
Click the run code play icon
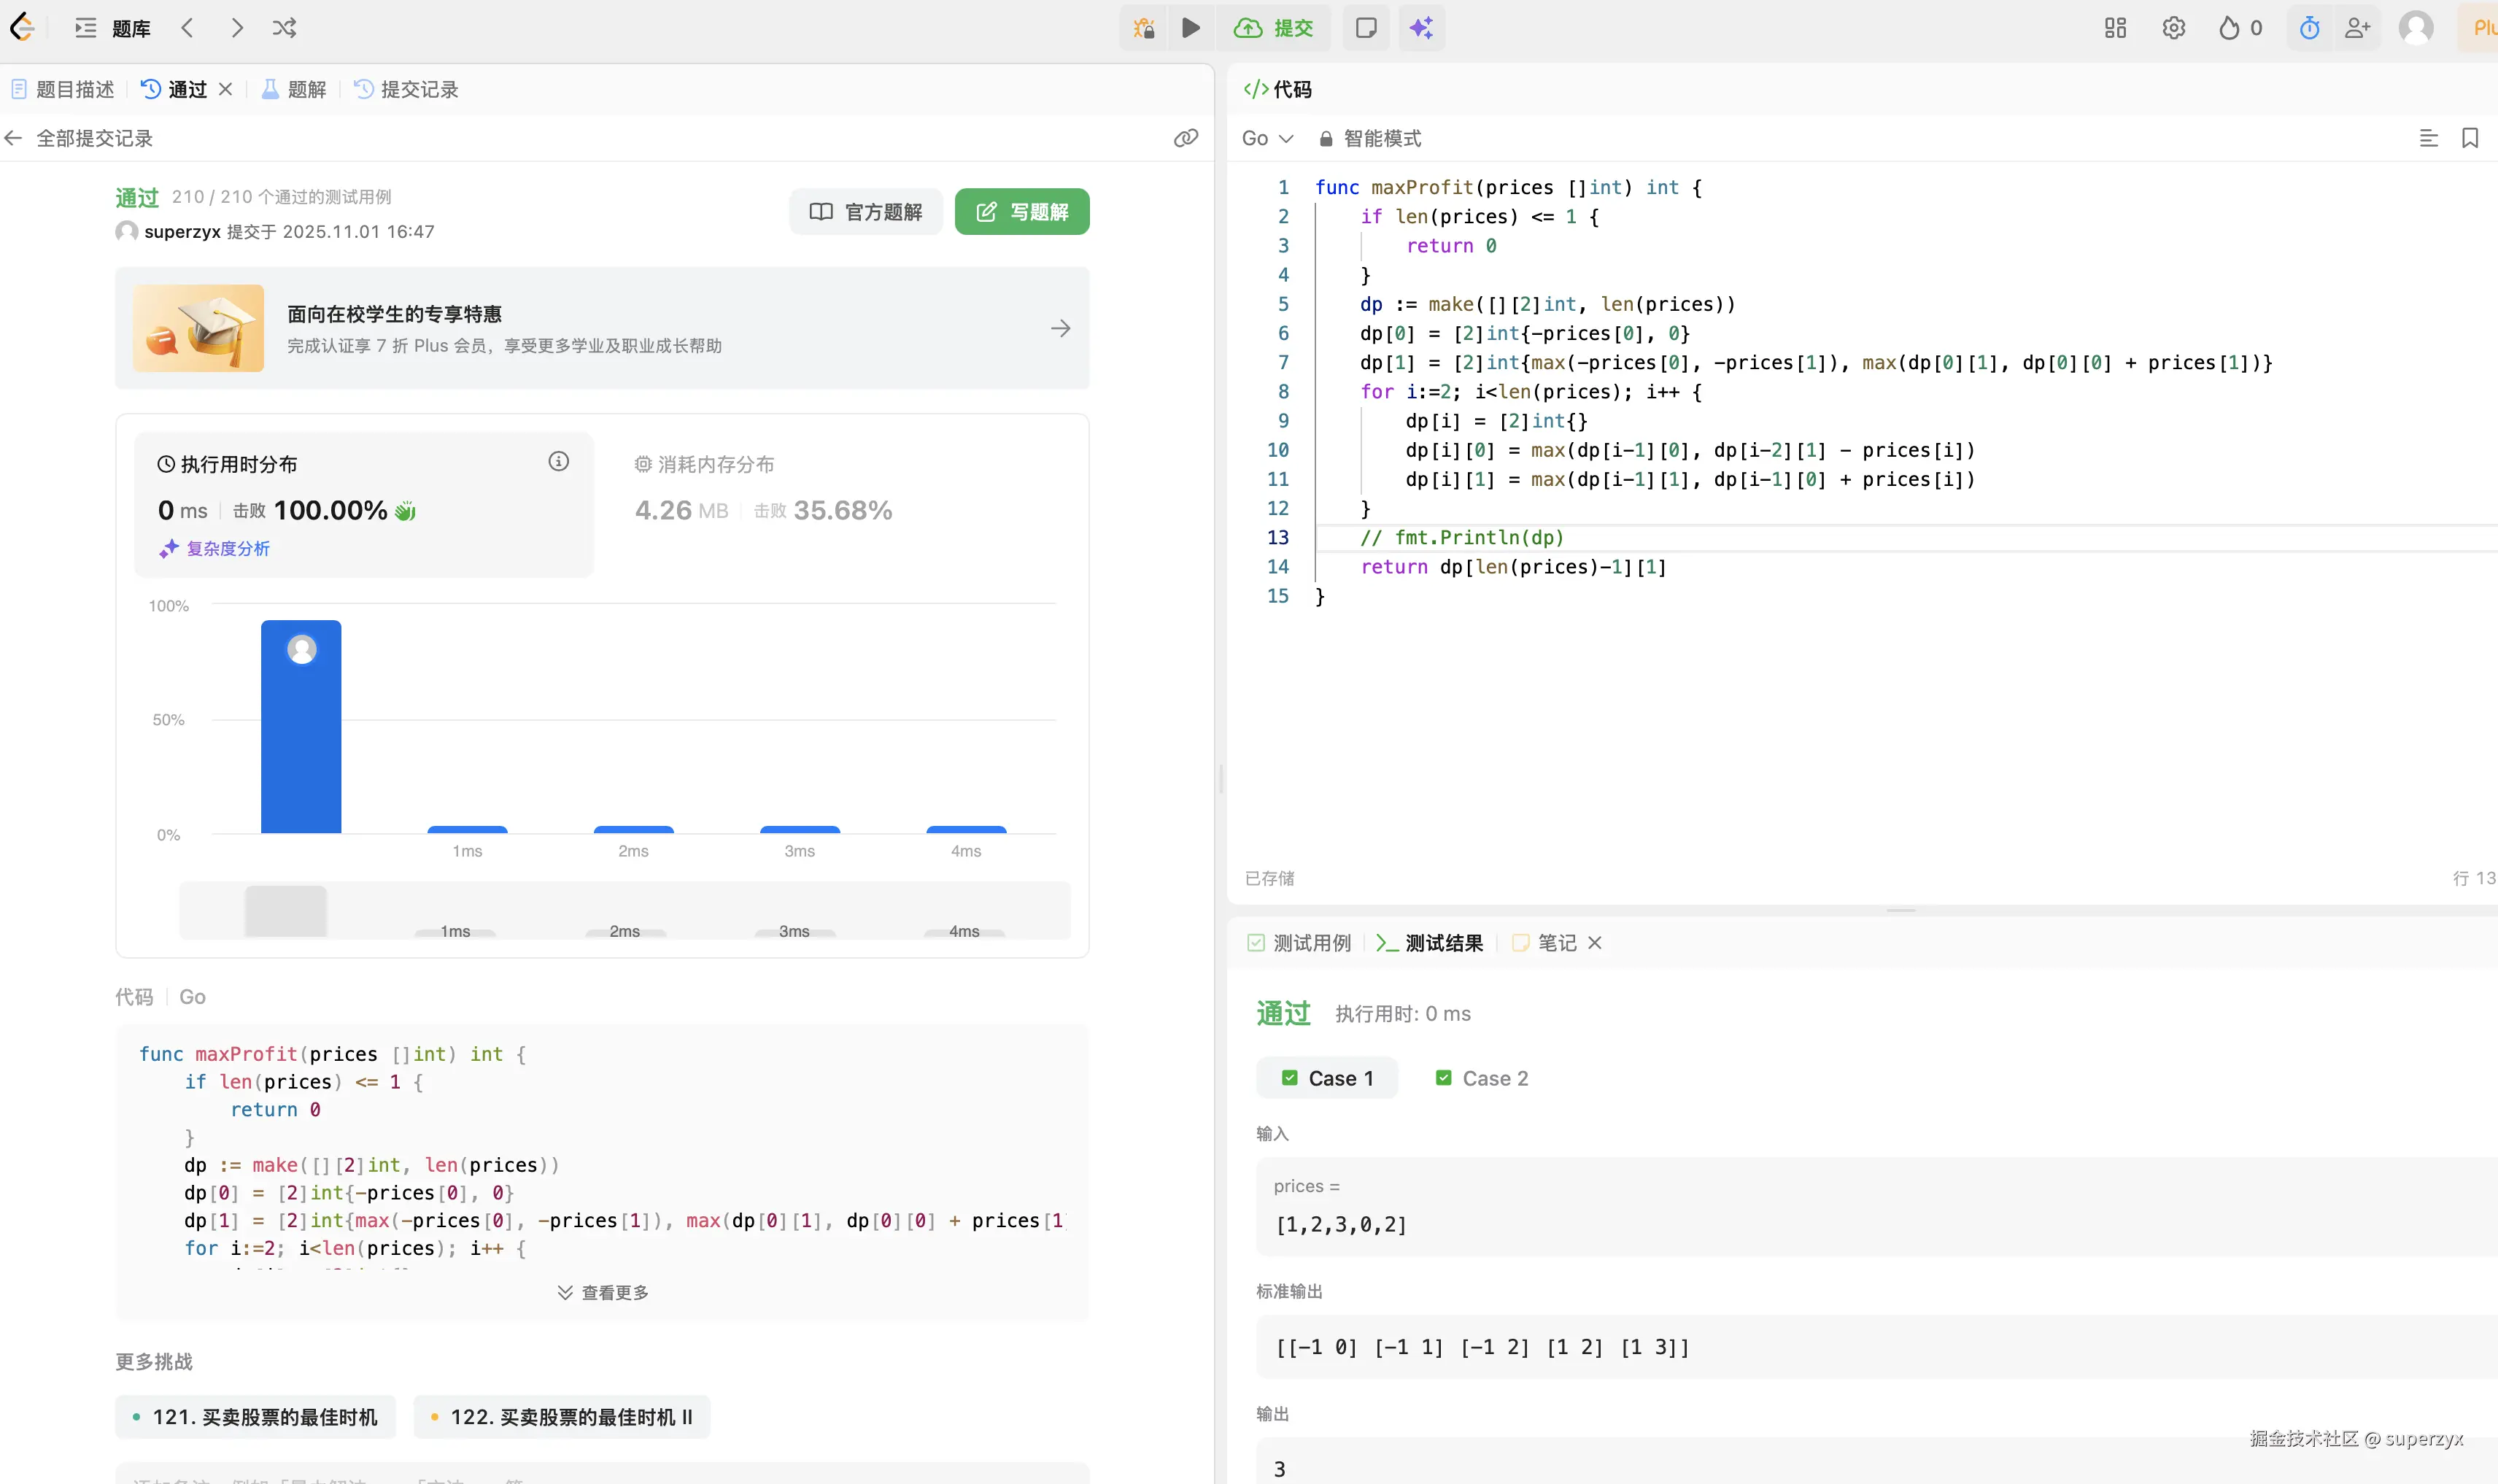tap(1190, 28)
